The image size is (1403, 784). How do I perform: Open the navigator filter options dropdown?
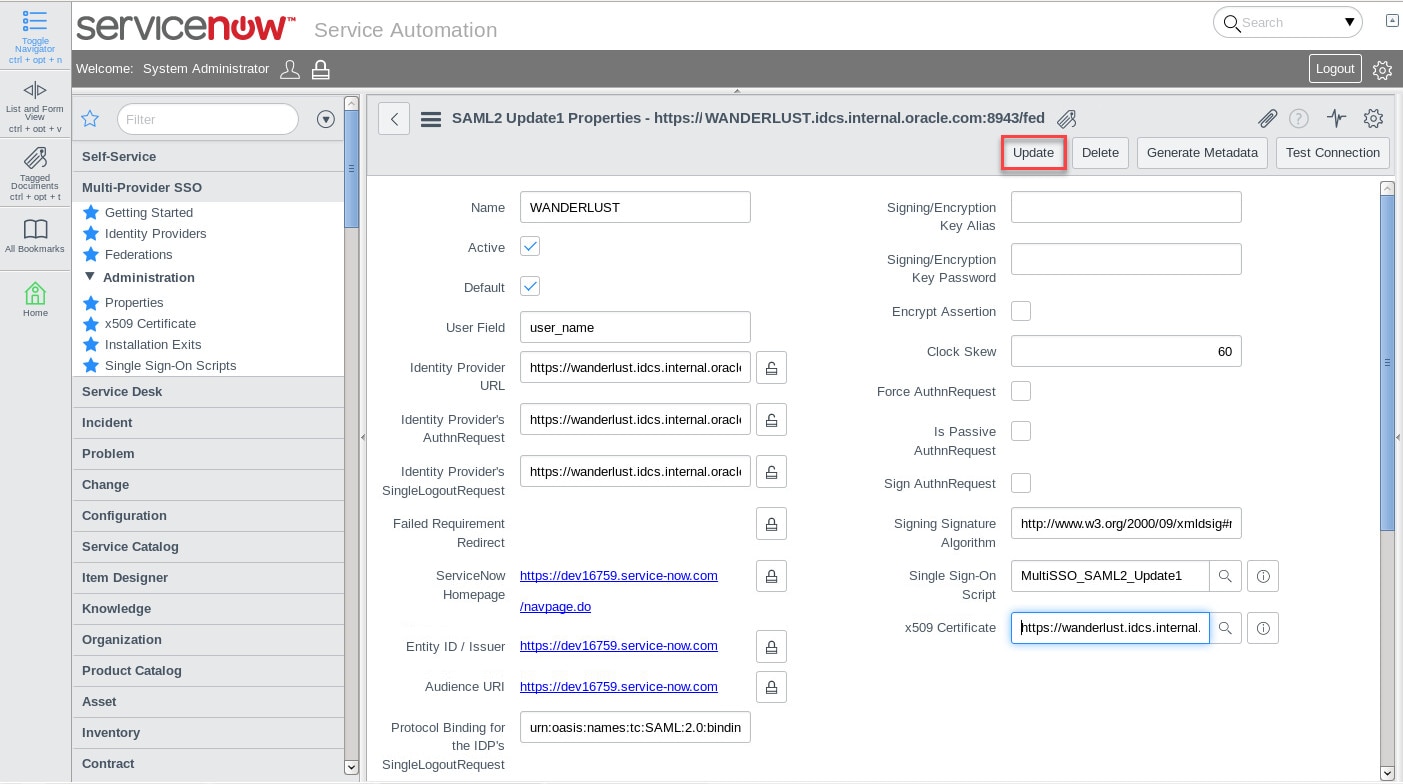(x=325, y=119)
